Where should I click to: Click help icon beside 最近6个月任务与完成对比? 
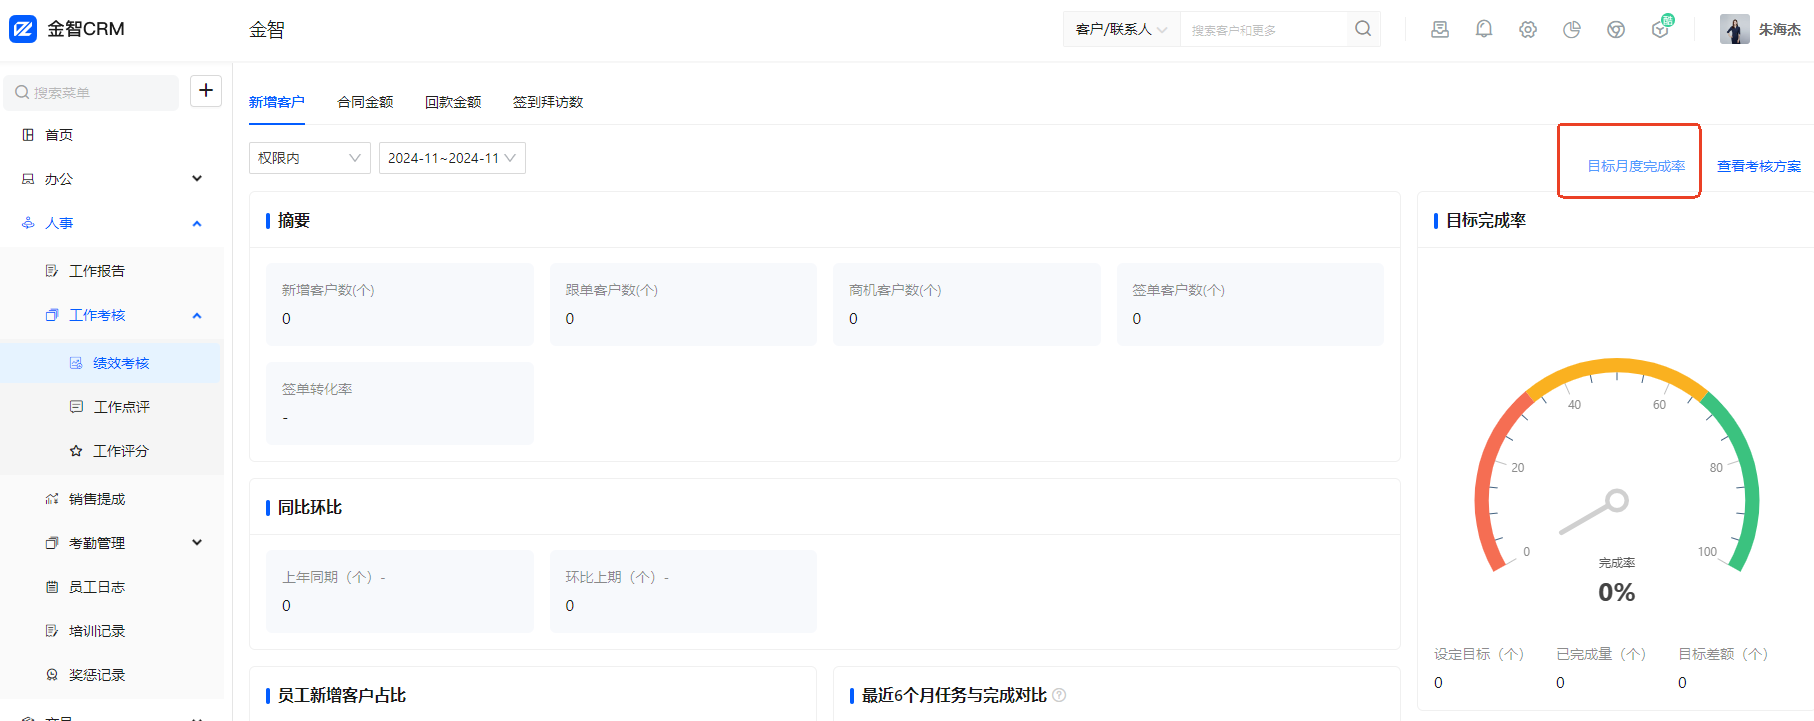(x=1059, y=695)
